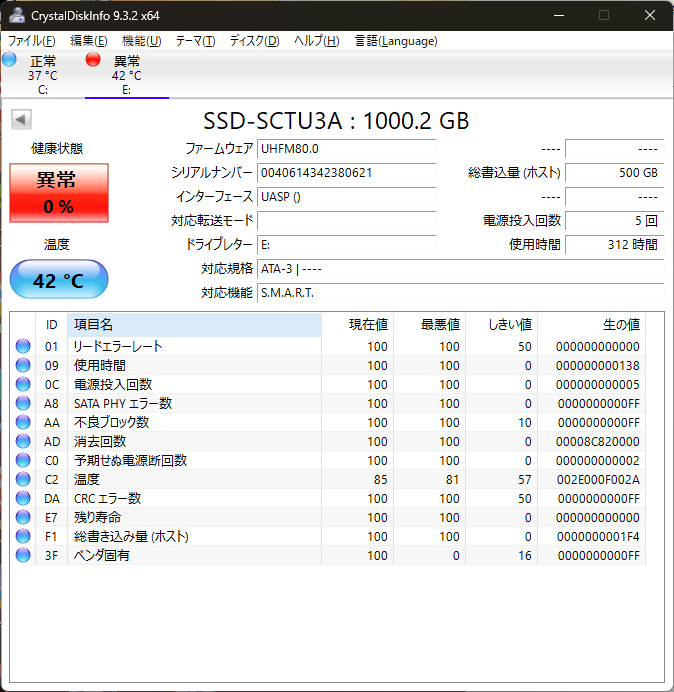The image size is (674, 692).
Task: Select the 残り寿命 attribute name
Action: (98, 517)
